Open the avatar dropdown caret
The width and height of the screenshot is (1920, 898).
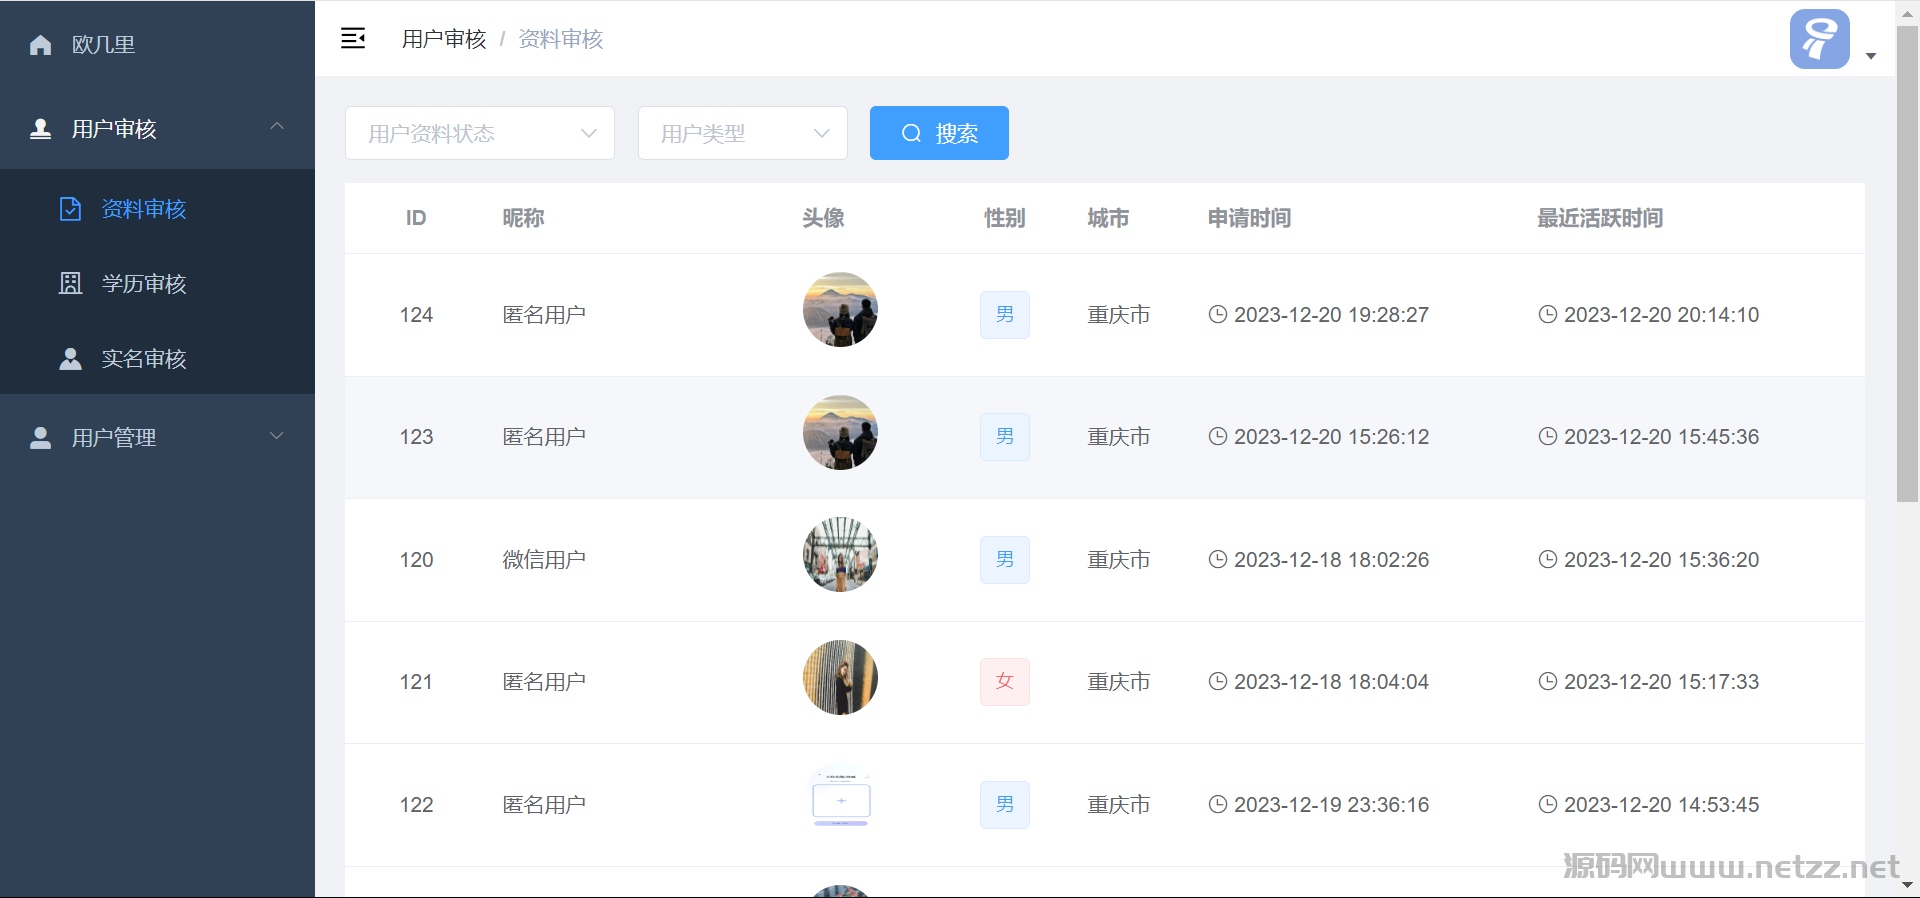coord(1871,56)
